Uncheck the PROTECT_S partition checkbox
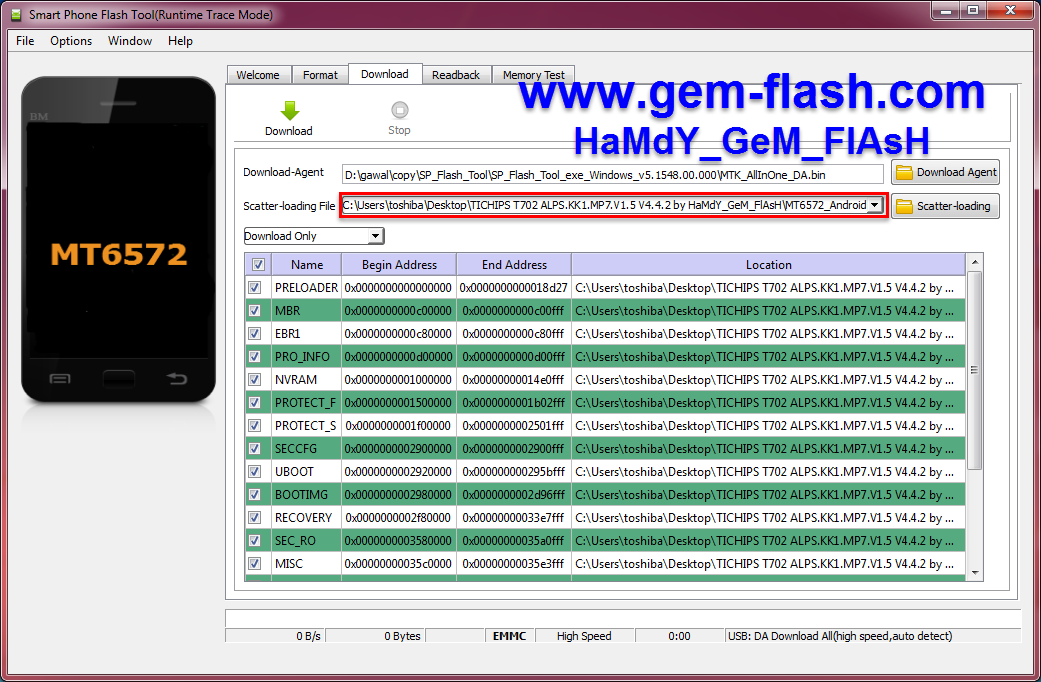This screenshot has width=1041, height=682. pyautogui.click(x=254, y=426)
